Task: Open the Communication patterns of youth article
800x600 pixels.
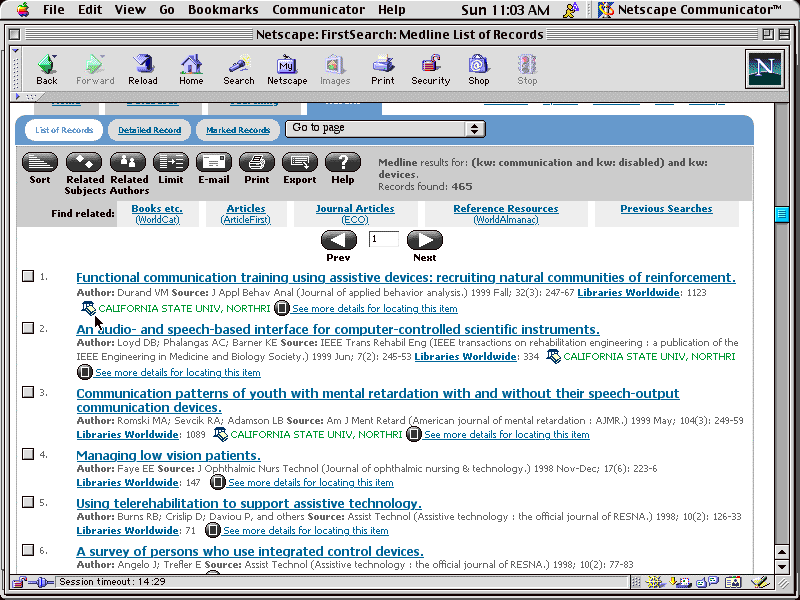Action: (378, 401)
